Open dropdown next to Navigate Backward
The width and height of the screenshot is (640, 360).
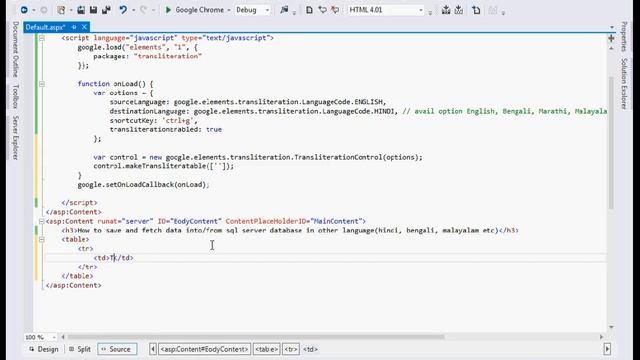(33, 10)
